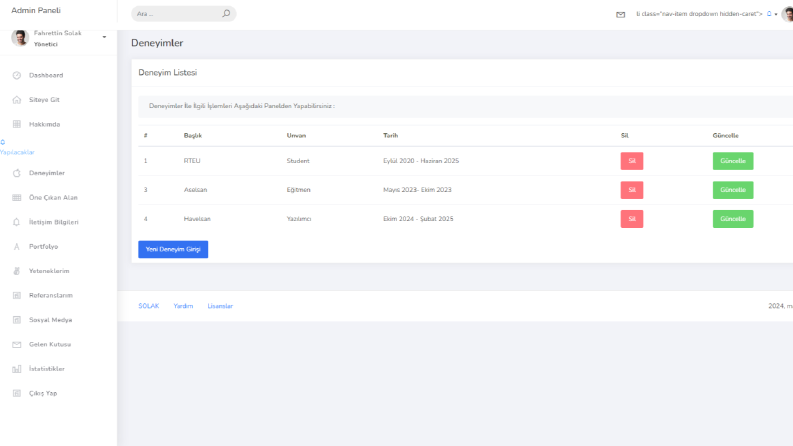793x446 pixels.
Task: Click the Aselsan cell
Action: coord(195,190)
